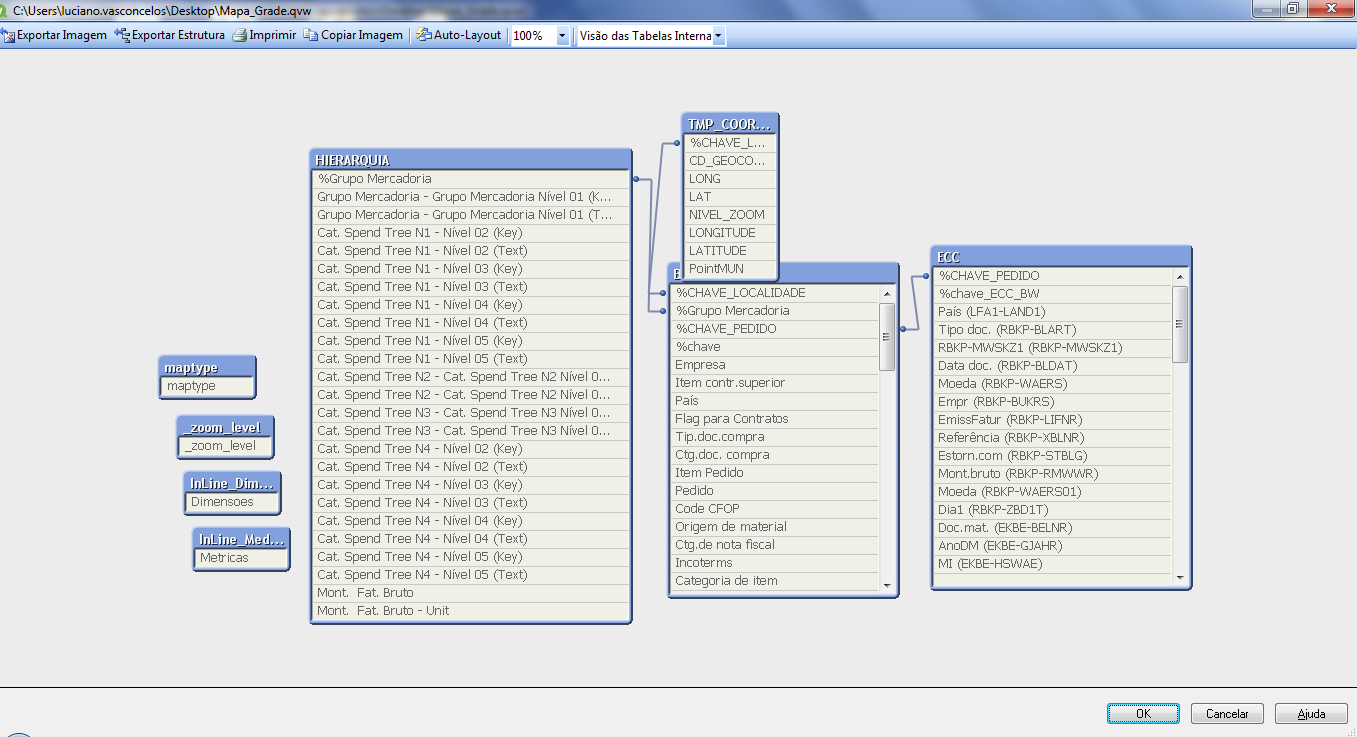1357x737 pixels.
Task: Select the %CHAVE_LOCALIDADE field
Action: [x=775, y=293]
